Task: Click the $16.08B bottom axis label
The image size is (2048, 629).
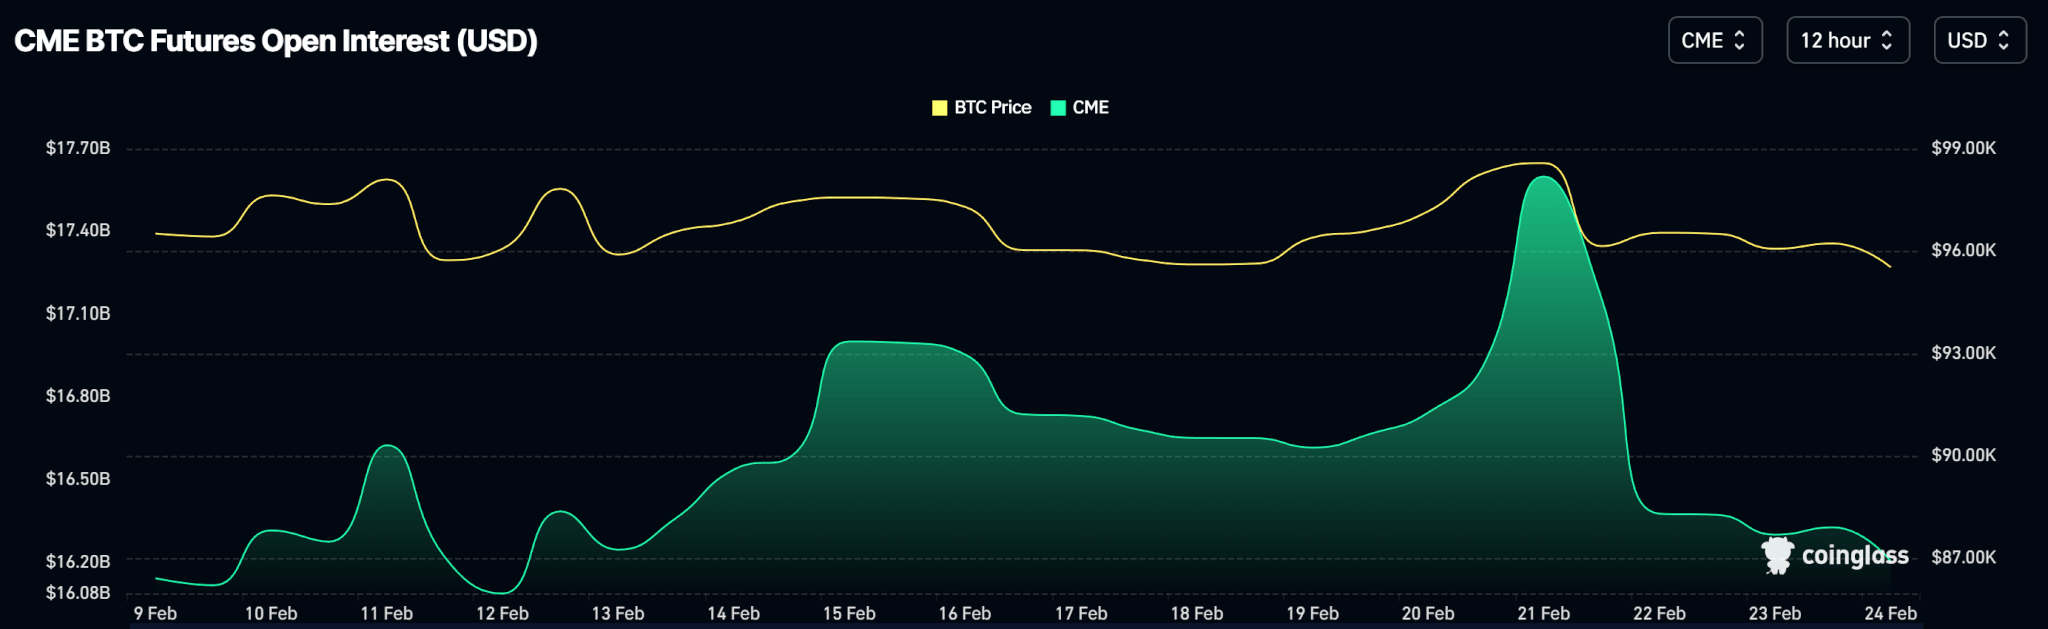Action: 78,592
